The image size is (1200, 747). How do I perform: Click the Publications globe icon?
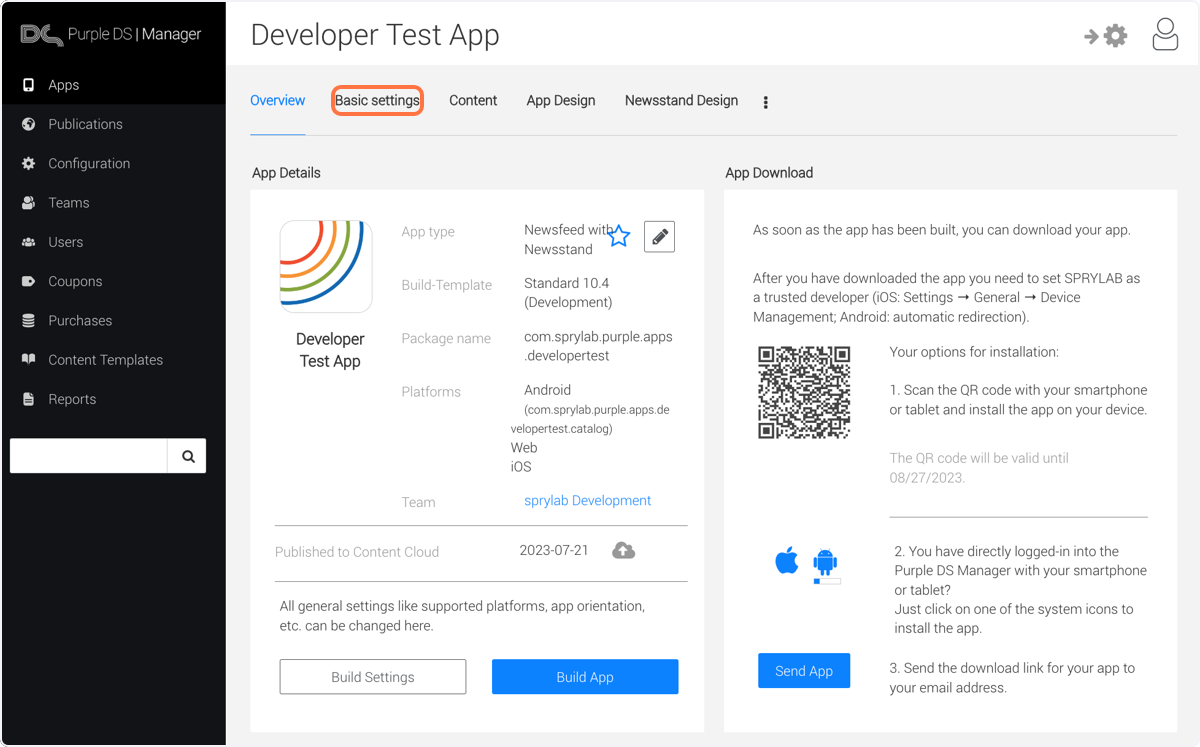point(29,124)
